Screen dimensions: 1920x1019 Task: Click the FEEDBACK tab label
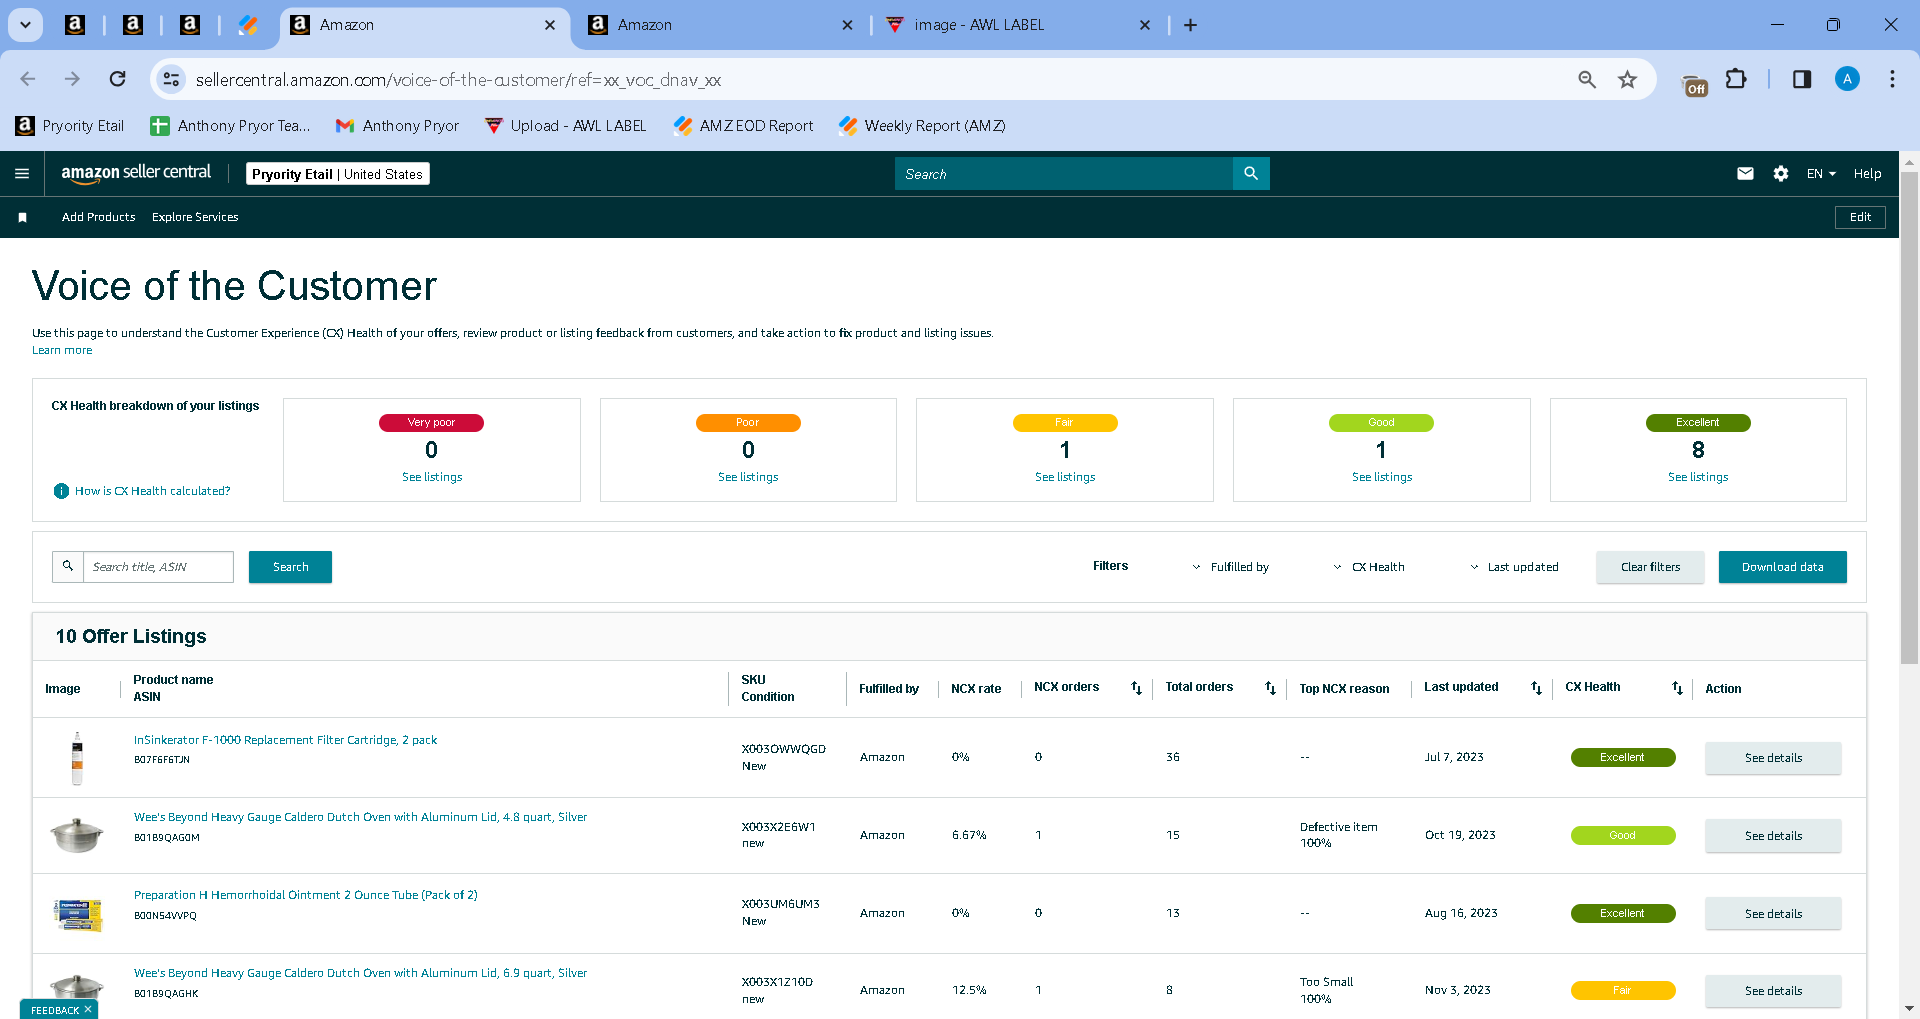[x=55, y=1010]
